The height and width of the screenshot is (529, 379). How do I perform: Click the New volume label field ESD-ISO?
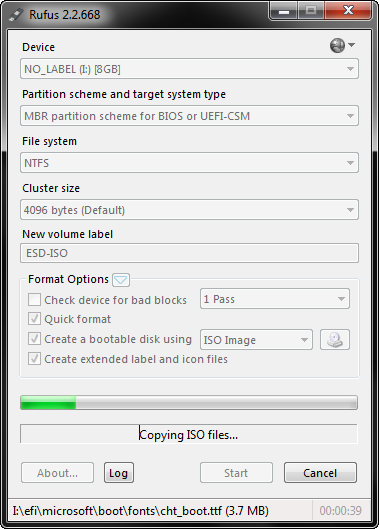[x=189, y=253]
